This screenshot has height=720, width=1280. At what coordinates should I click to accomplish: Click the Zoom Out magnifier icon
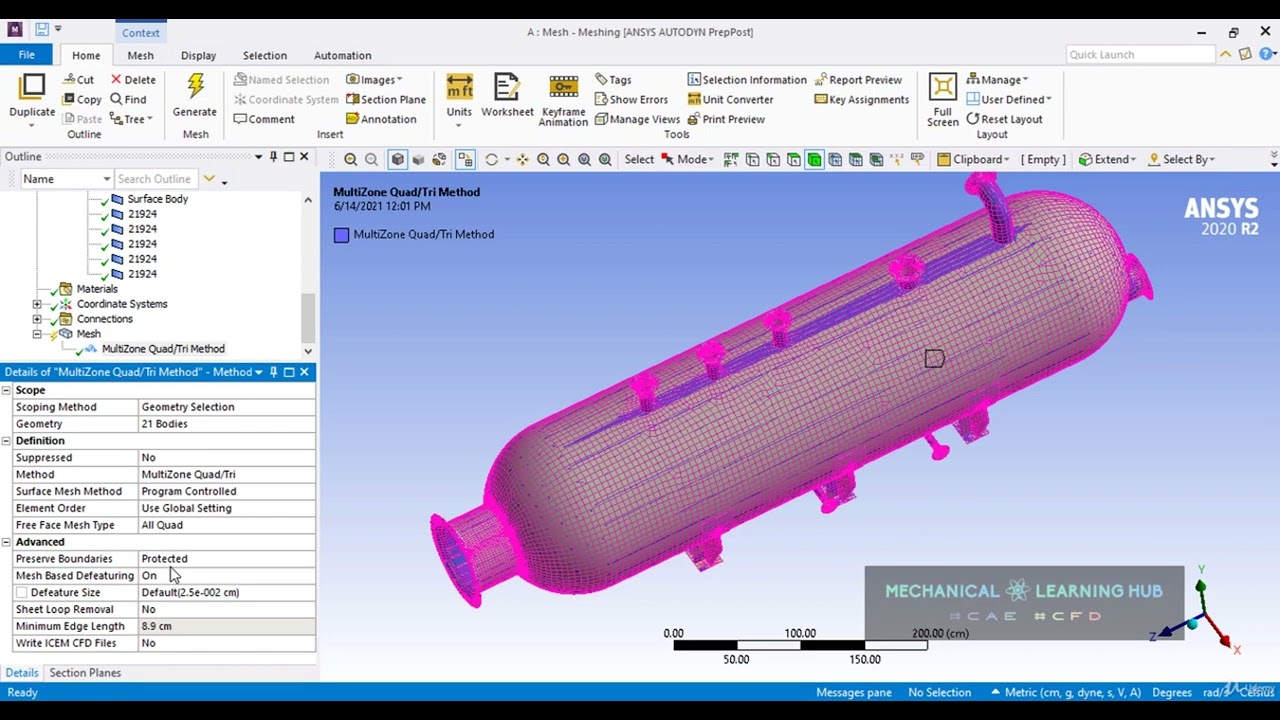371,159
